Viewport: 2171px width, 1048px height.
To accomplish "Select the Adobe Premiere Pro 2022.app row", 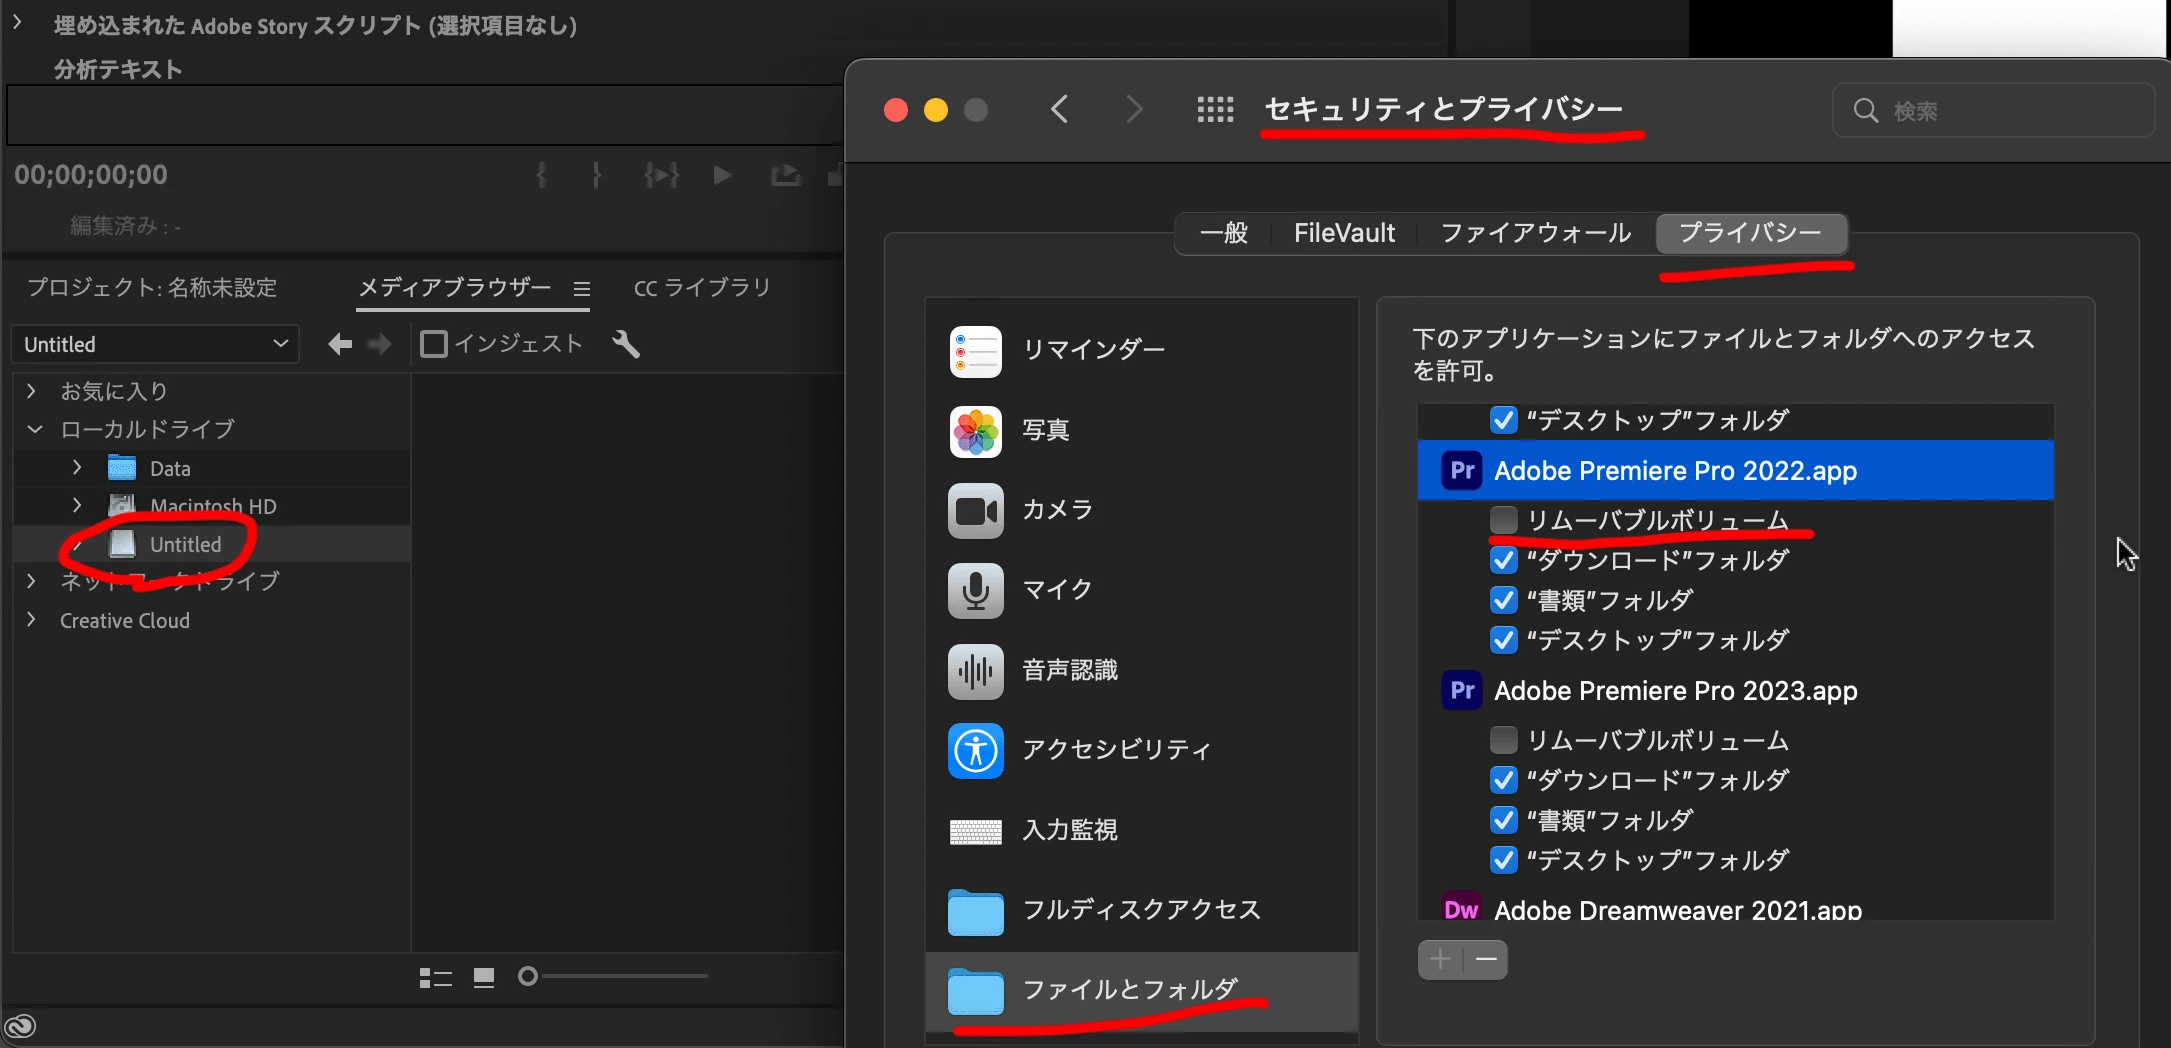I will [x=1735, y=470].
